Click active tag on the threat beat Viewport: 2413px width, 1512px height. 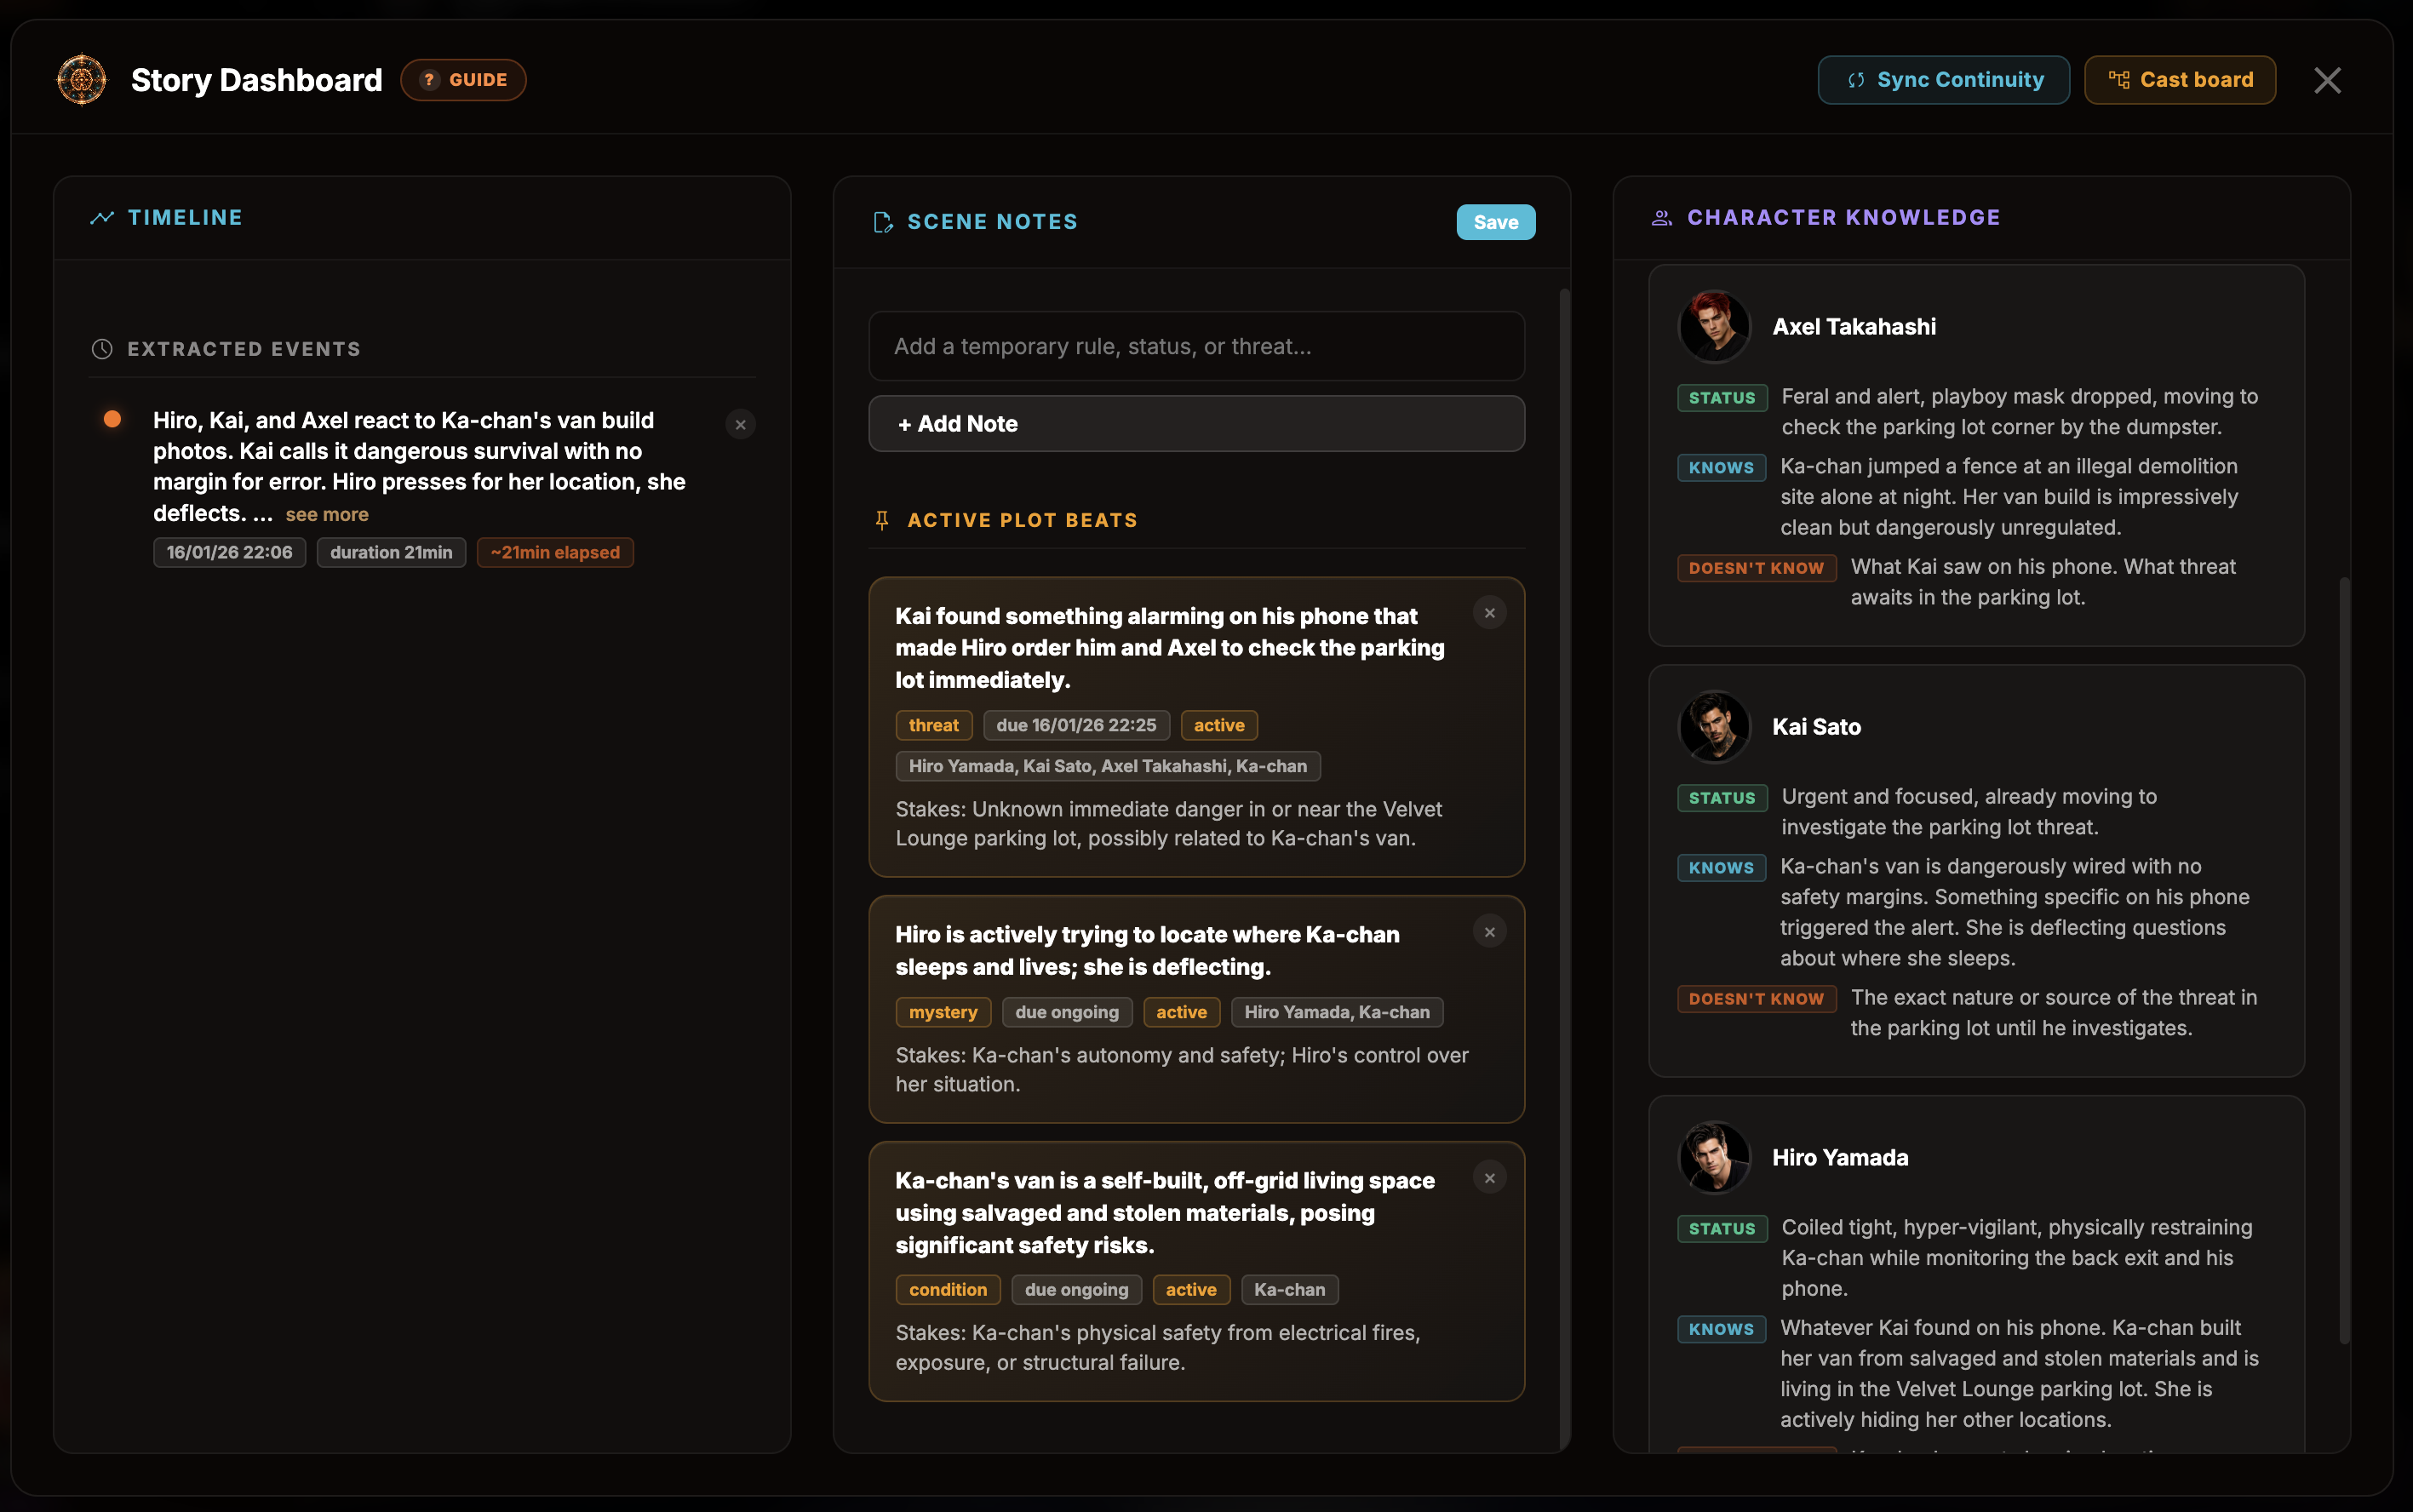click(x=1219, y=725)
